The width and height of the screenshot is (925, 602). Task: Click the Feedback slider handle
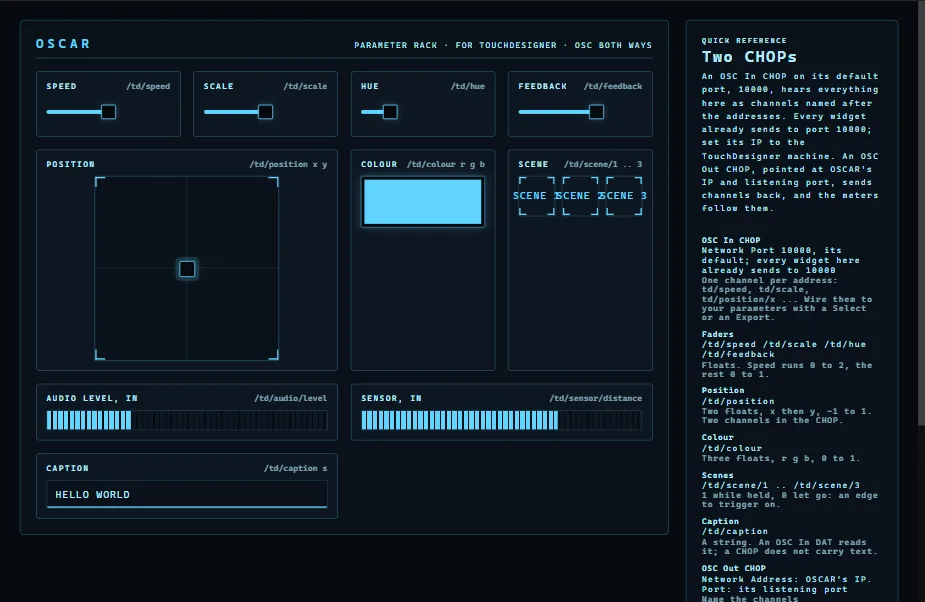pos(596,112)
